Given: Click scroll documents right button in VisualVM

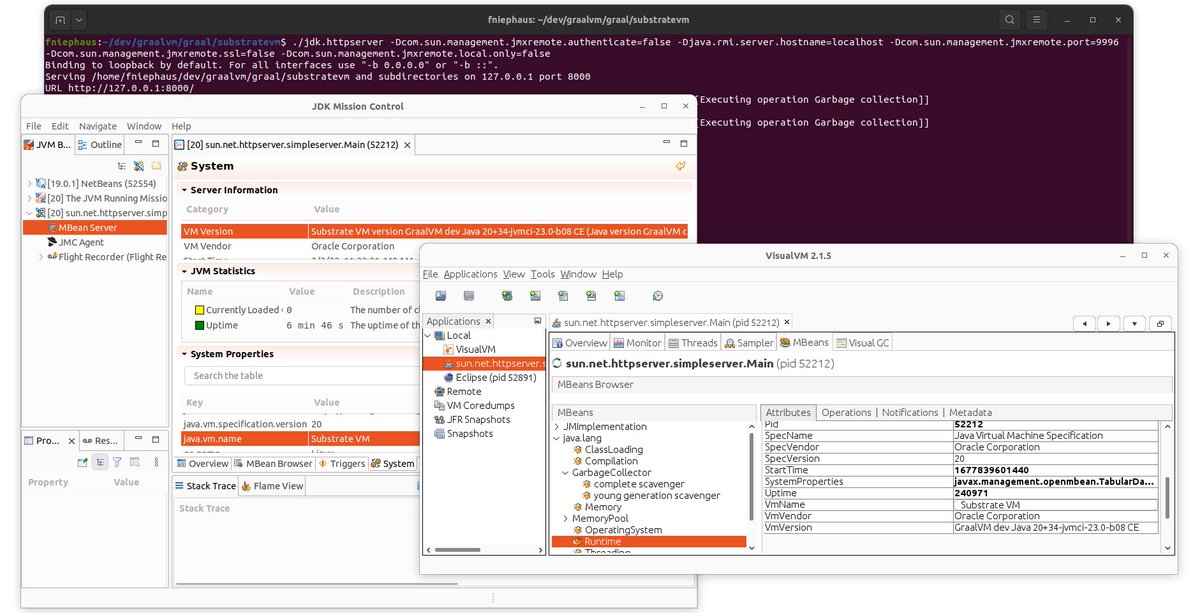Looking at the screenshot, I should coord(1108,323).
